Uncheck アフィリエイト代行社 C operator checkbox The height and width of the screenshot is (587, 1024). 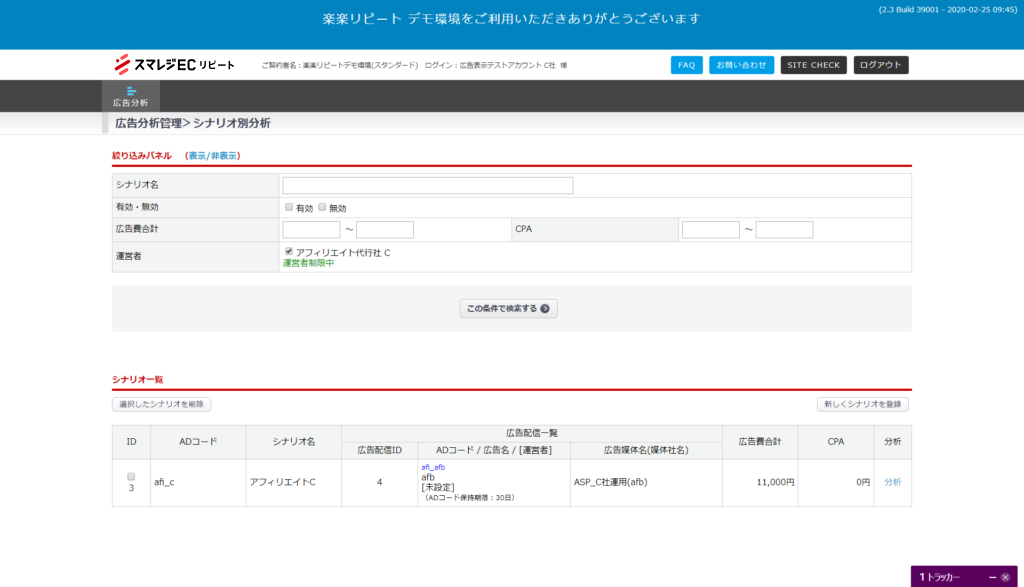point(289,252)
